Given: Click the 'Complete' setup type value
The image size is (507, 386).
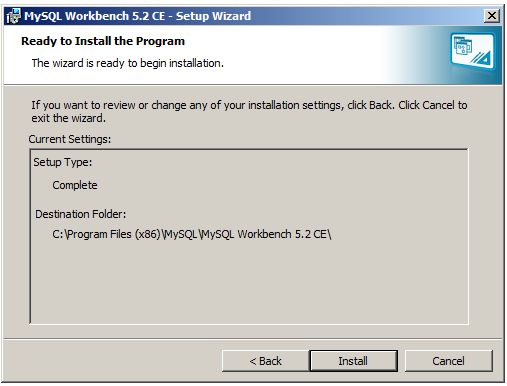Looking at the screenshot, I should pos(75,185).
